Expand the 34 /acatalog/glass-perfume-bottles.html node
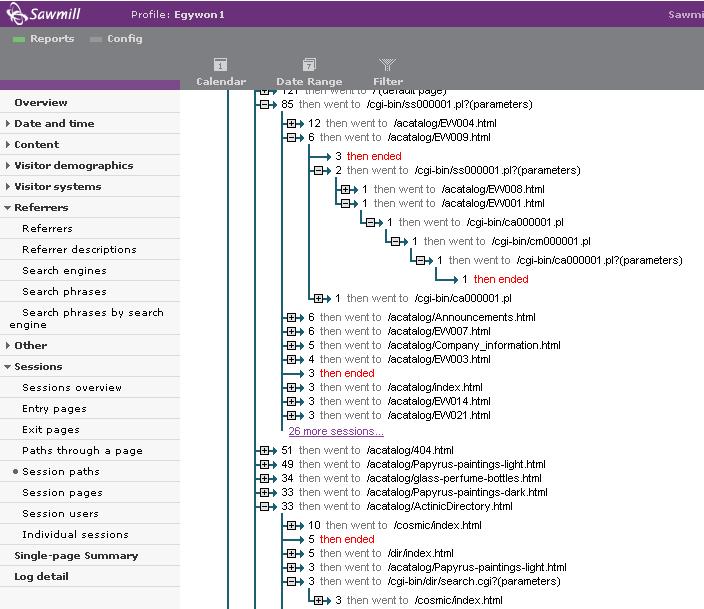This screenshot has width=704, height=609. 265,478
